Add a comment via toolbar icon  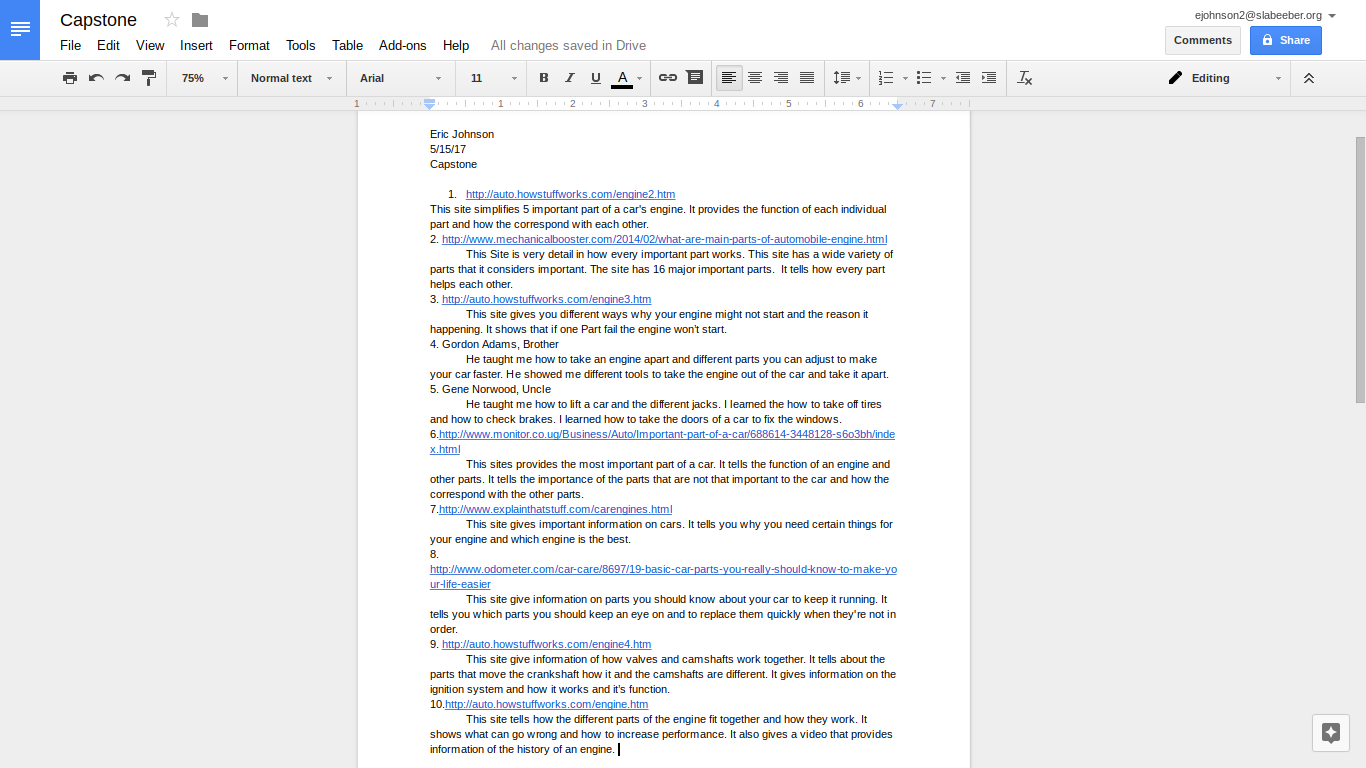point(694,78)
